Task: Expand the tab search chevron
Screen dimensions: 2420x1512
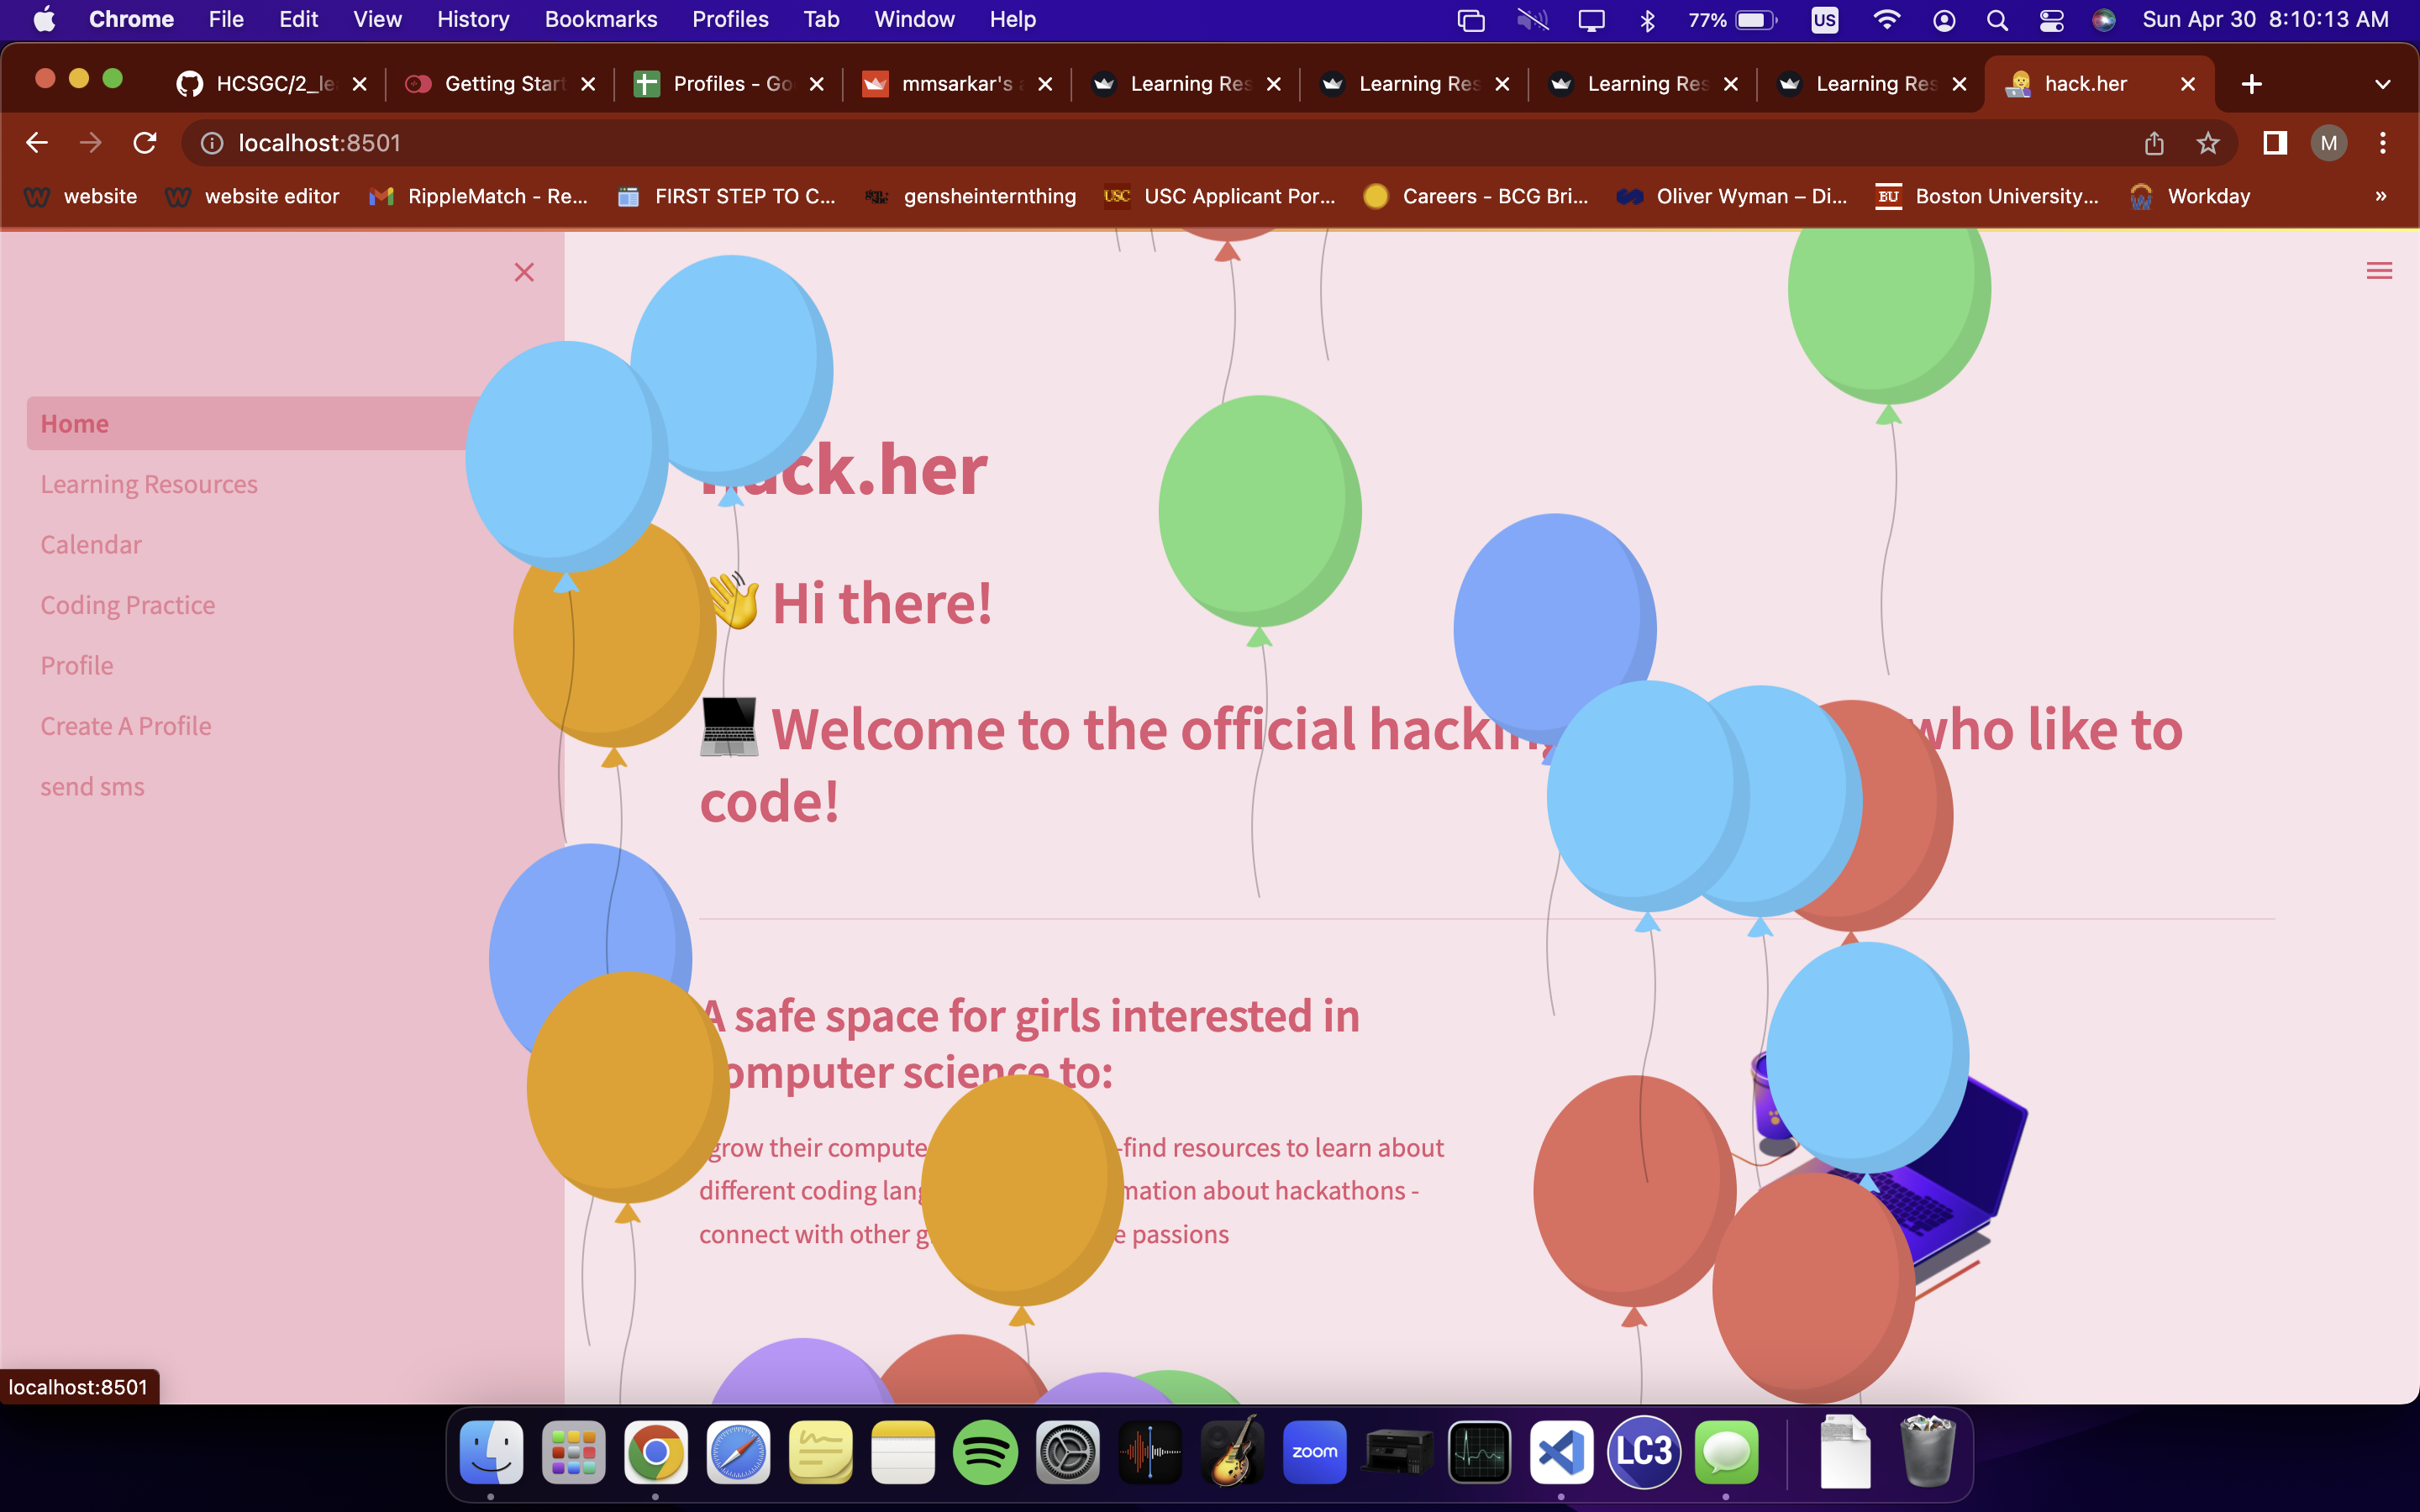Action: point(2382,84)
